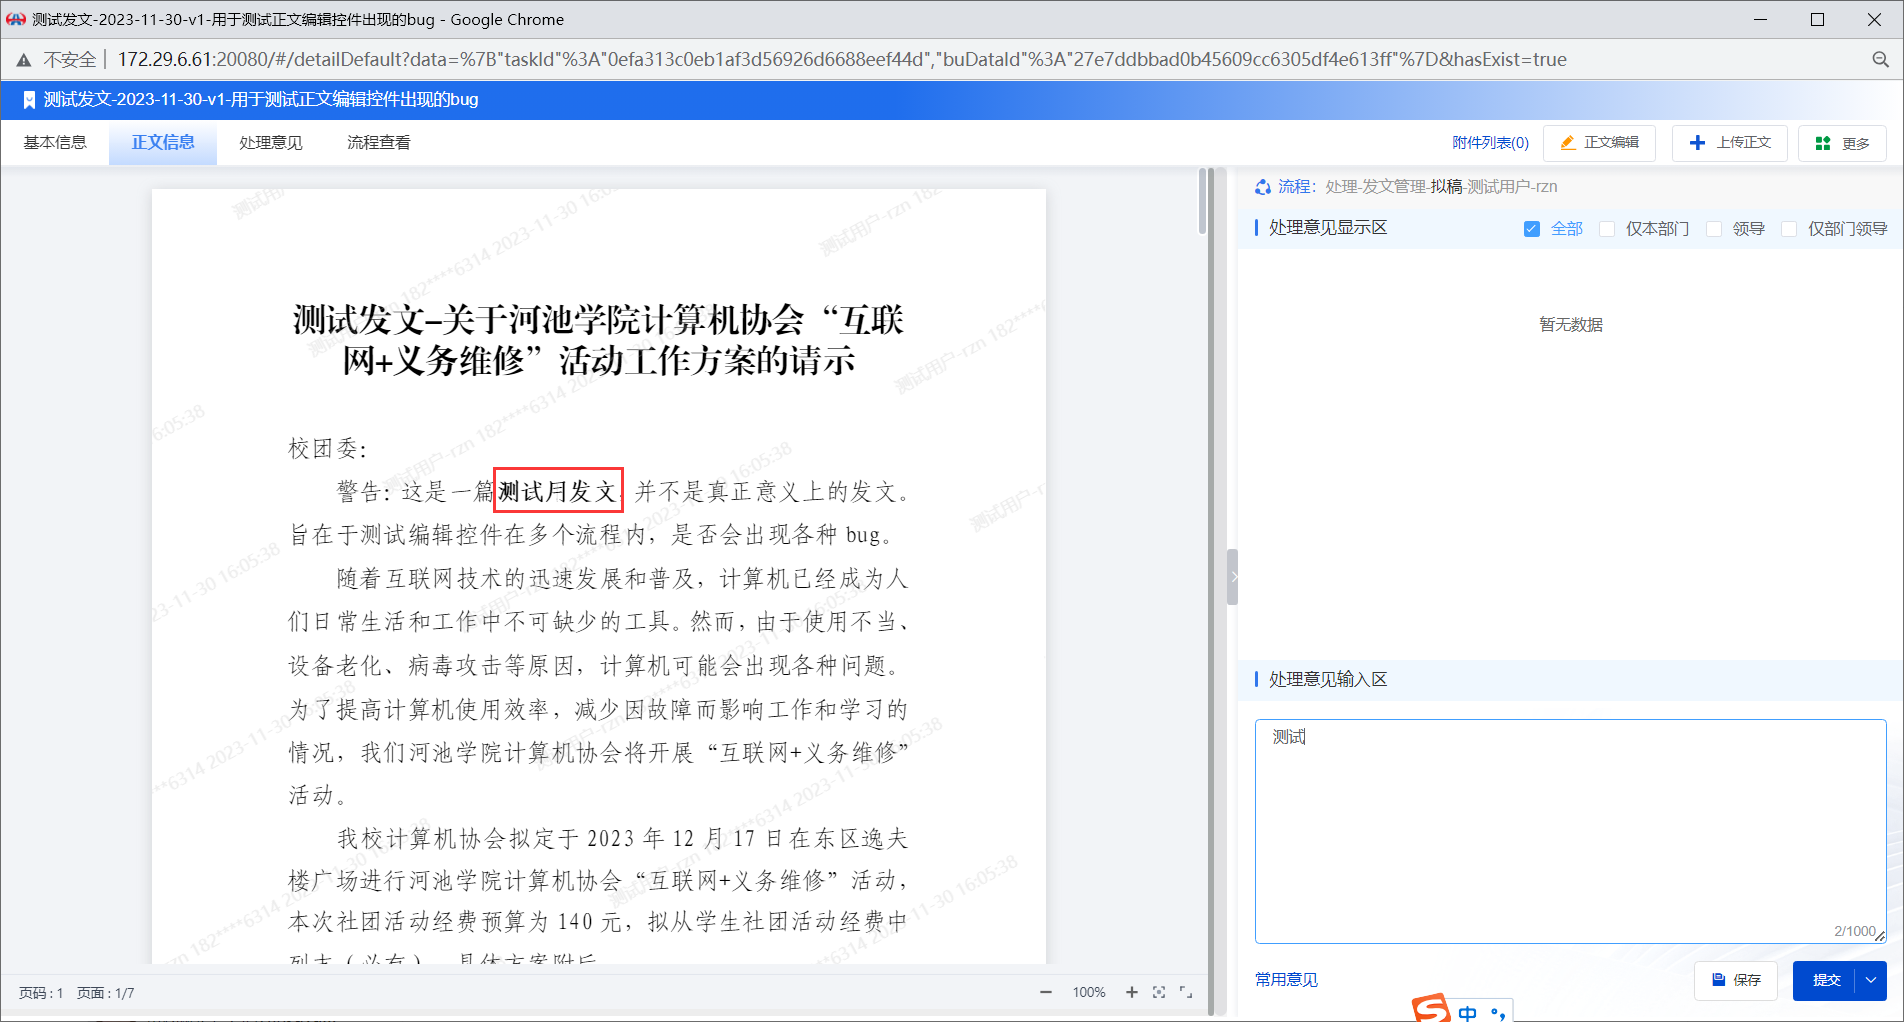The height and width of the screenshot is (1022, 1904).
Task: Click the flow icon beside 流程
Action: coord(1263,187)
